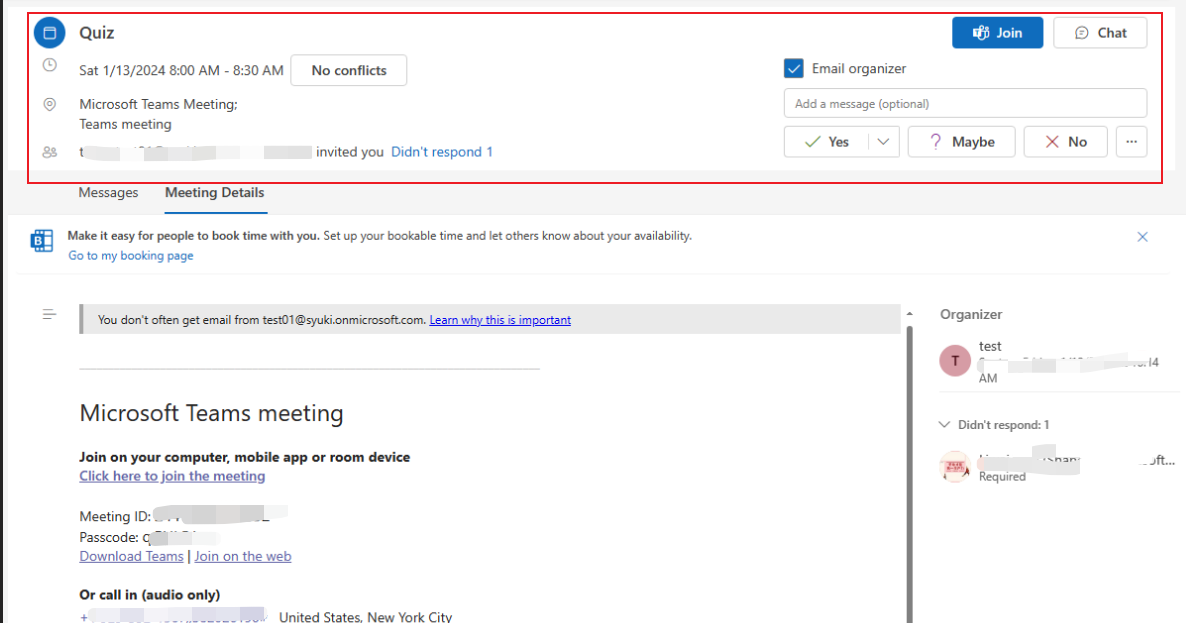The height and width of the screenshot is (623, 1186).
Task: Click the No conflicts button
Action: point(349,70)
